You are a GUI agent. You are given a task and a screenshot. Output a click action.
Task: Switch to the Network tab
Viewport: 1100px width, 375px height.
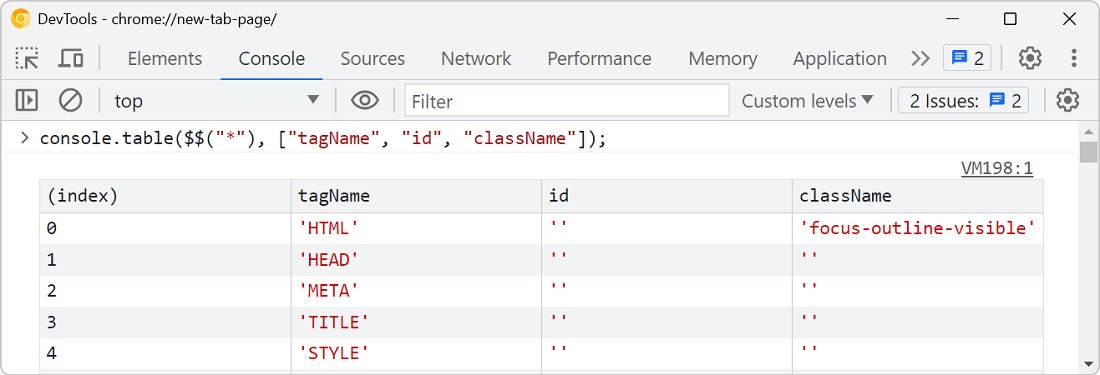(x=476, y=58)
